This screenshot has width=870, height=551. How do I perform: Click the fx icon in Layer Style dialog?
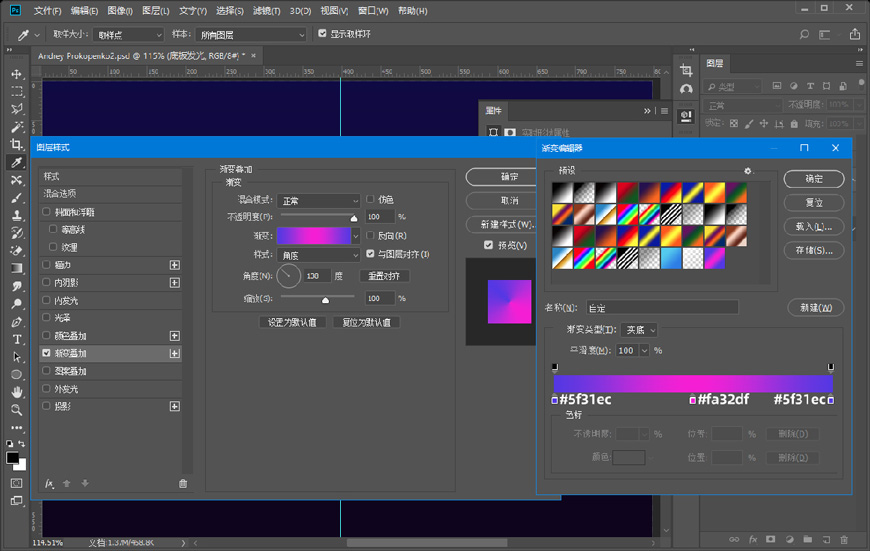[49, 483]
